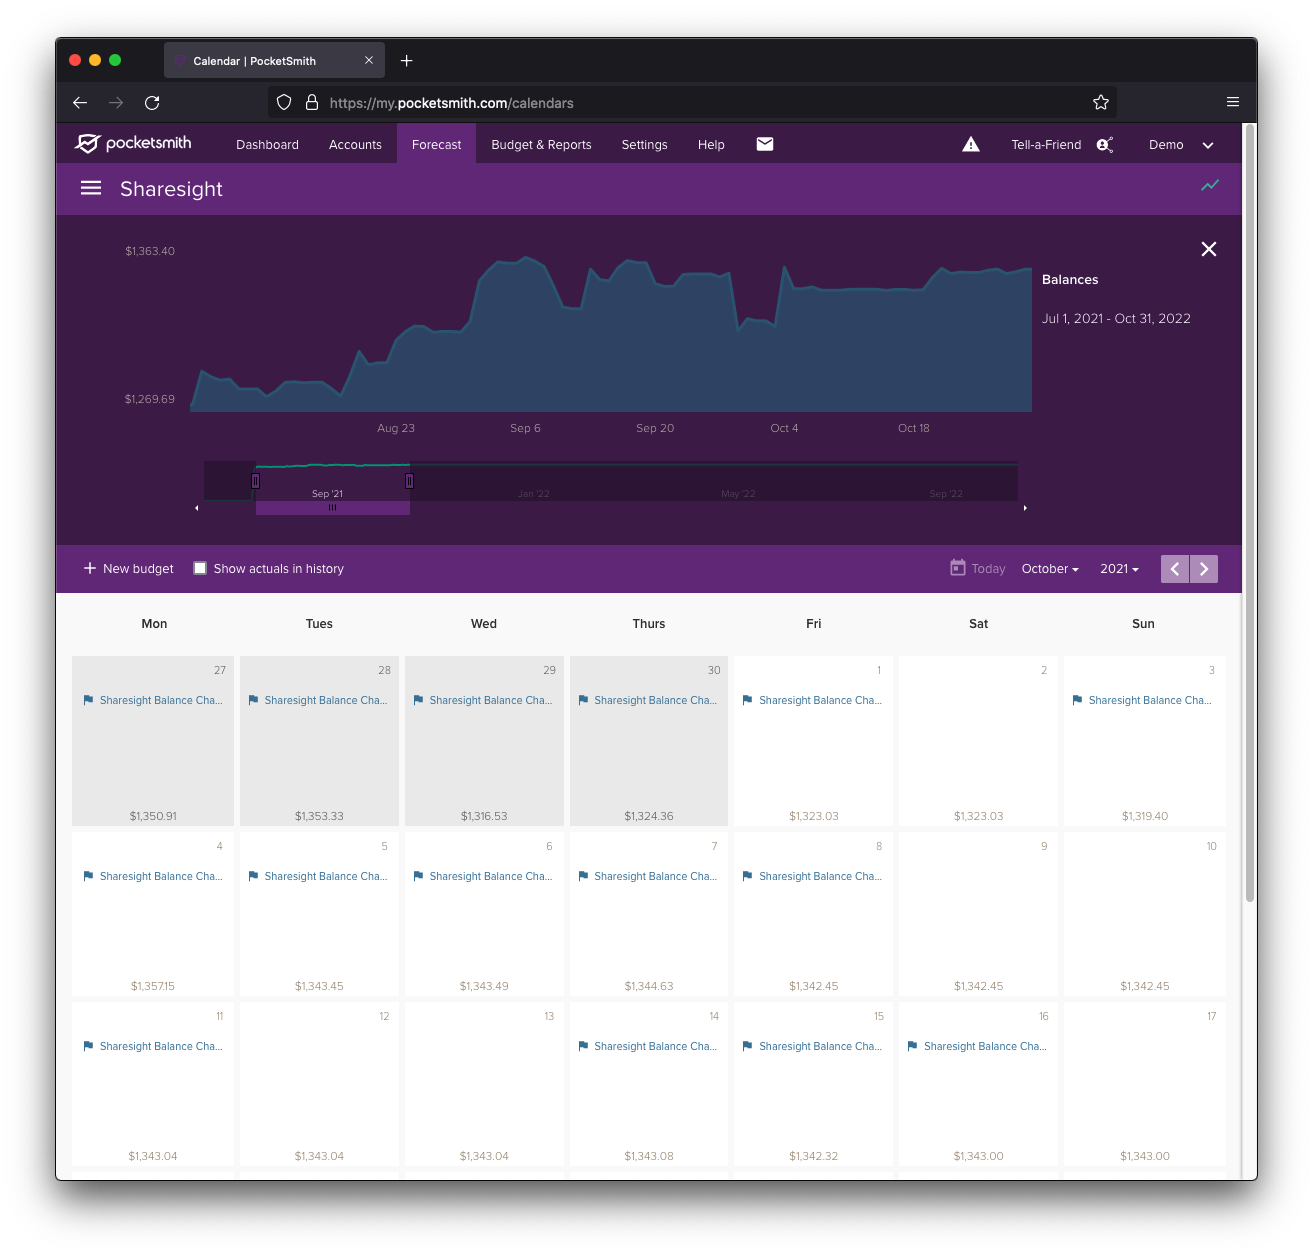Toggle the bookmark star in the address bar
Viewport: 1313px width, 1254px height.
[1100, 101]
